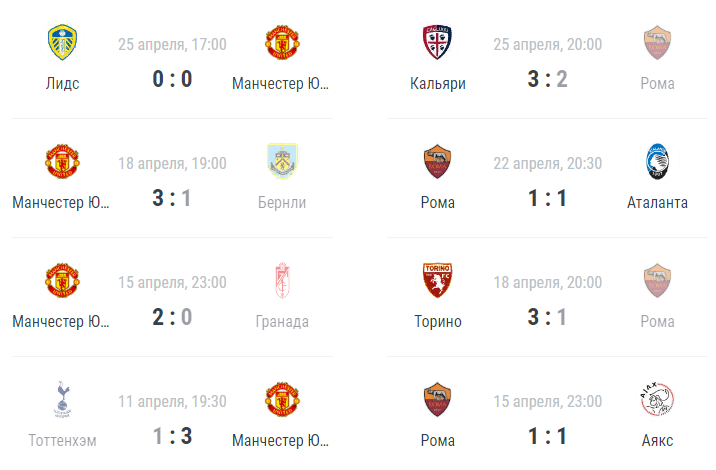
Task: Select the Torino club badge
Action: pyautogui.click(x=437, y=280)
